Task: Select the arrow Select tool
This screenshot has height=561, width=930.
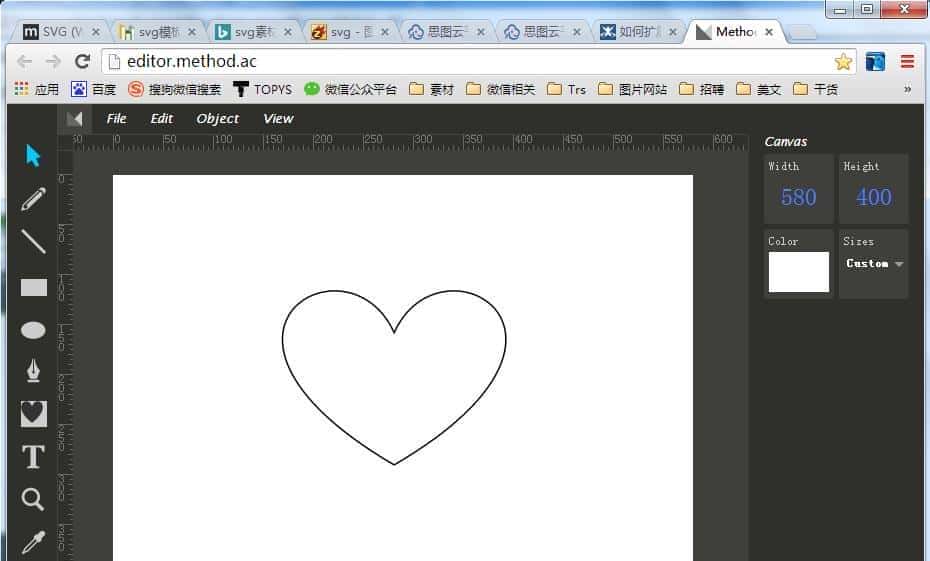Action: click(33, 156)
